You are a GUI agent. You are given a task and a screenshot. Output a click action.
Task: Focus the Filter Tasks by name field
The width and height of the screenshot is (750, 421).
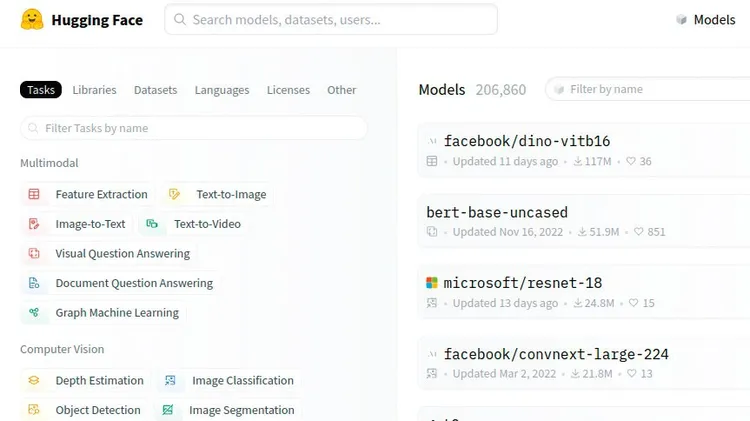[194, 128]
